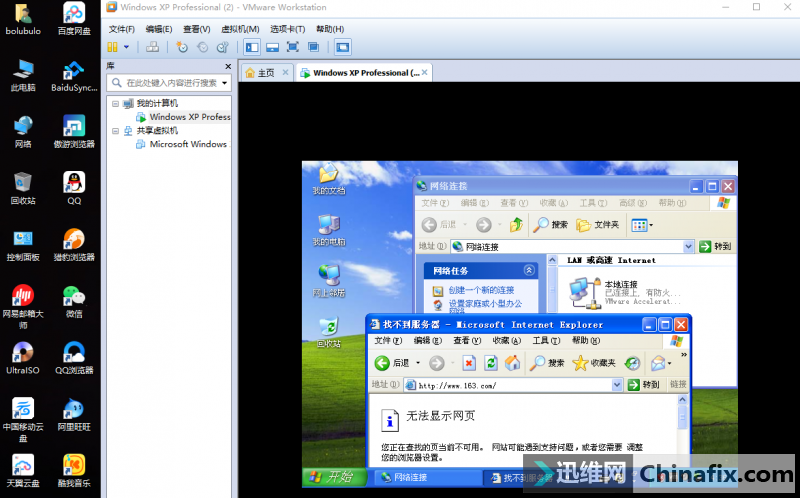
Task: Open 网上邻居 icon on XP desktop
Action: [329, 281]
